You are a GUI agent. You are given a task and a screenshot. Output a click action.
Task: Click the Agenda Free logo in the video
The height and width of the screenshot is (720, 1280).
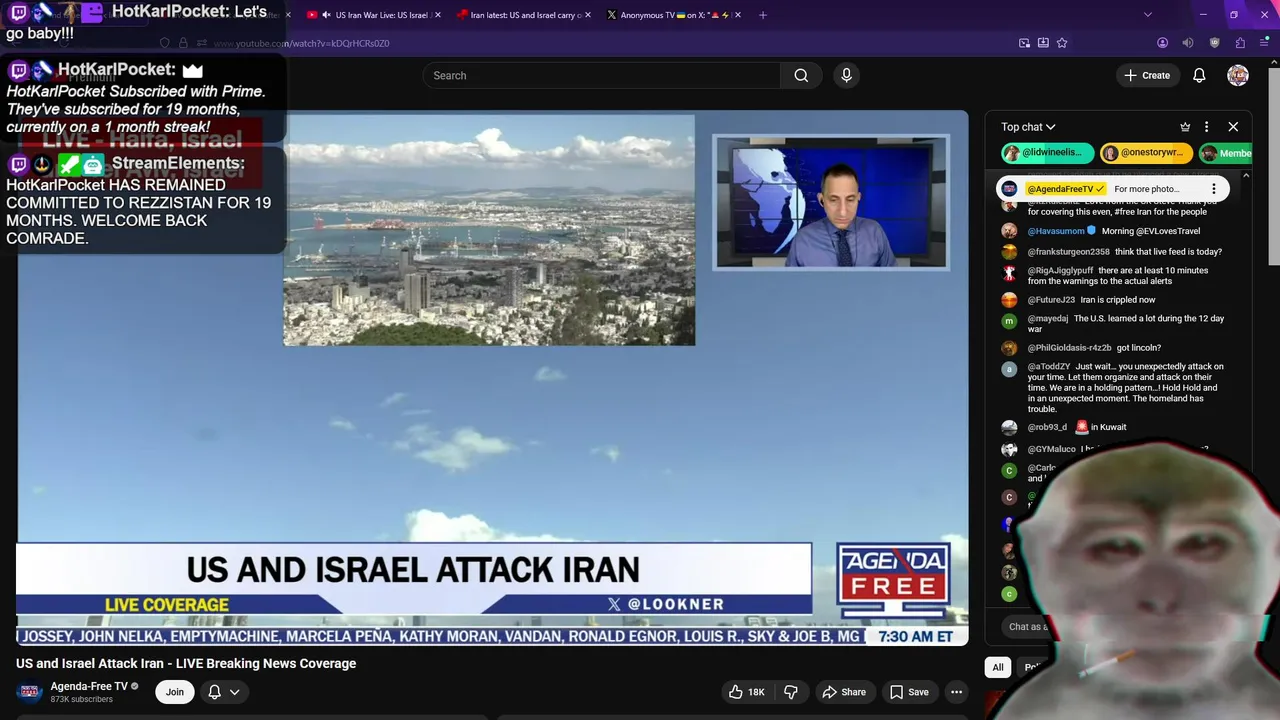(892, 582)
